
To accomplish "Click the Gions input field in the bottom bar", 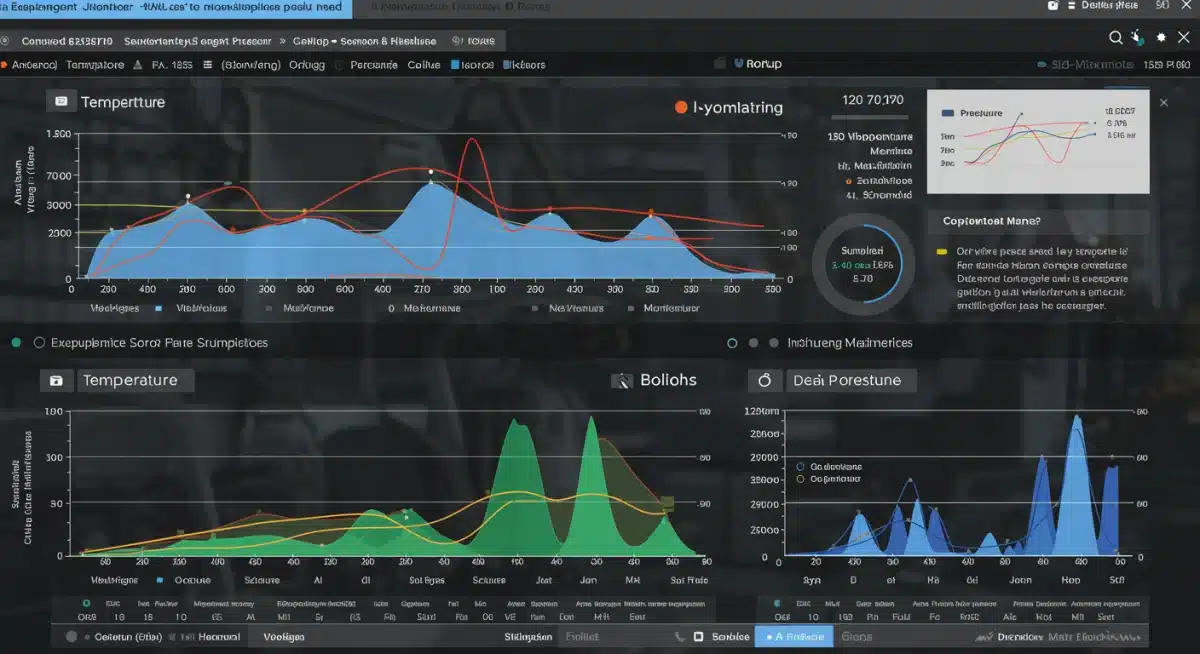I will pyautogui.click(x=857, y=636).
